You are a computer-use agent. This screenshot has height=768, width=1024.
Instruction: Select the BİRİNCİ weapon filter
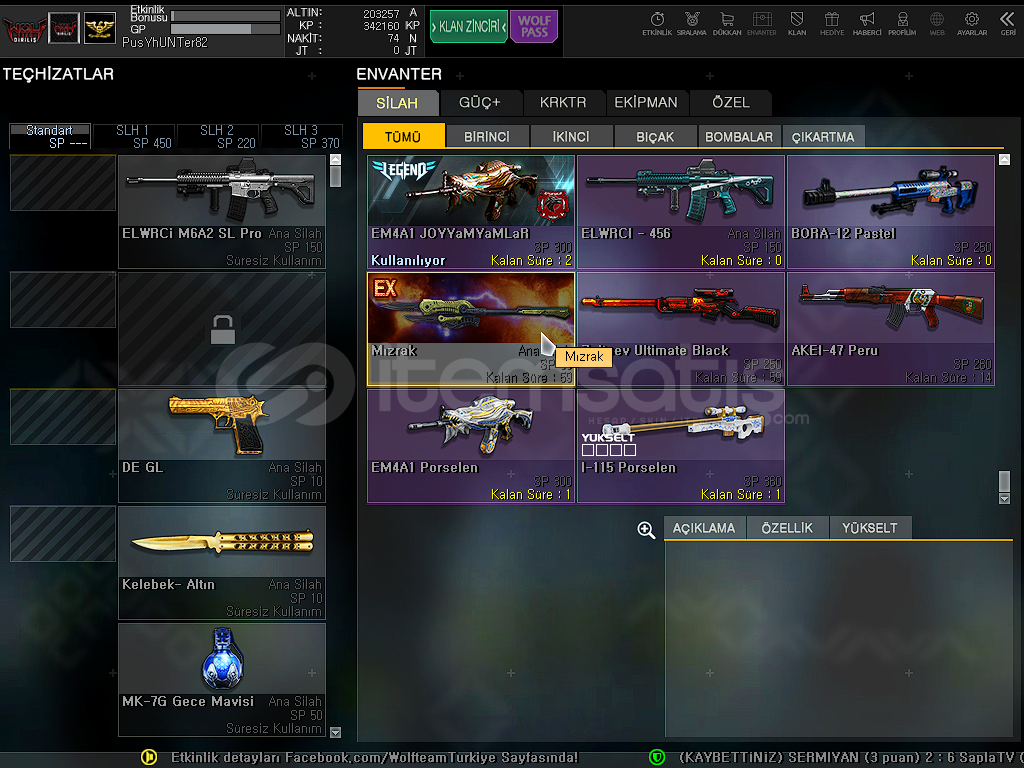point(487,136)
